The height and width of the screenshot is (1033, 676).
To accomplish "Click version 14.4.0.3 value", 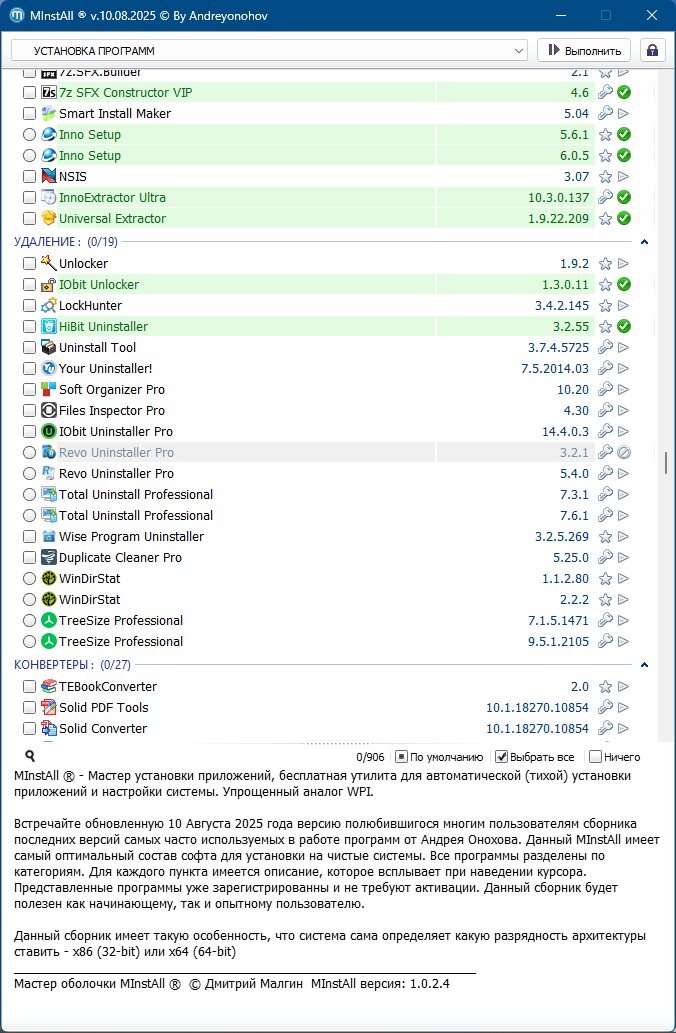I will pyautogui.click(x=565, y=432).
